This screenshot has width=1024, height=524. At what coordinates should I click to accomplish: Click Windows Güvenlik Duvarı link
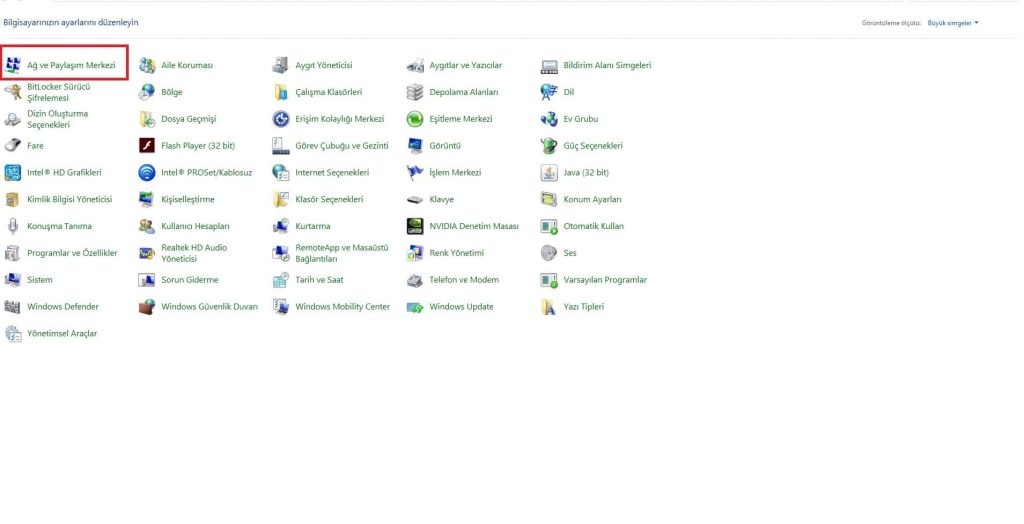click(x=210, y=306)
